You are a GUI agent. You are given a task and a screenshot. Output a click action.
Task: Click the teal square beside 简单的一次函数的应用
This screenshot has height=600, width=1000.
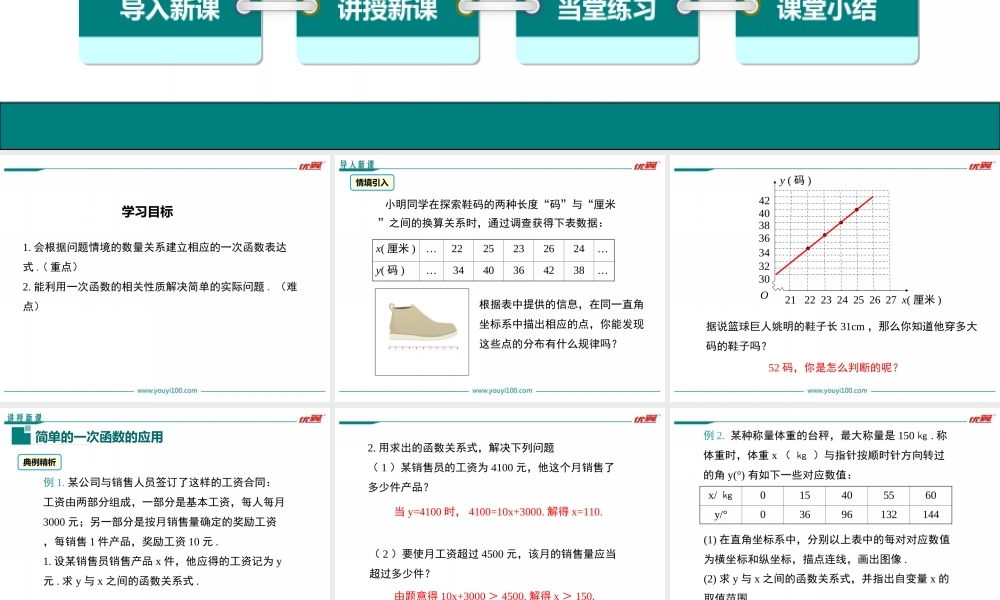coord(20,437)
